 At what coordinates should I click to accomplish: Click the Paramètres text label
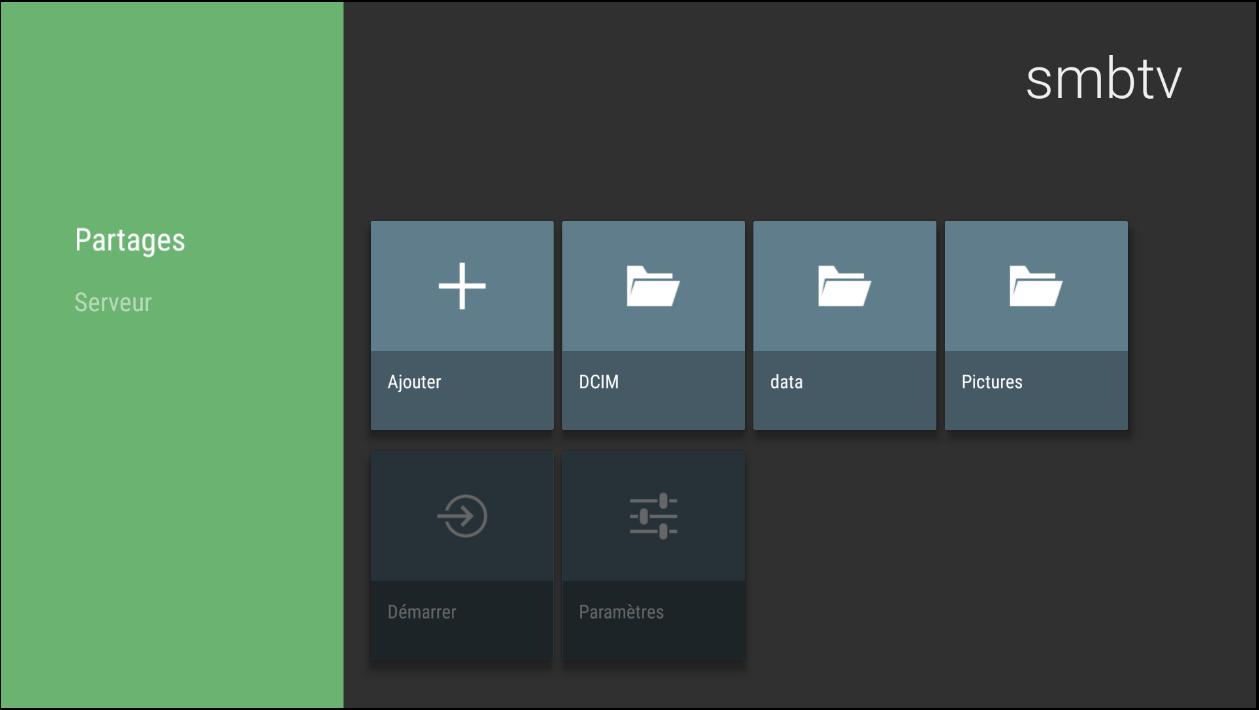(x=621, y=612)
